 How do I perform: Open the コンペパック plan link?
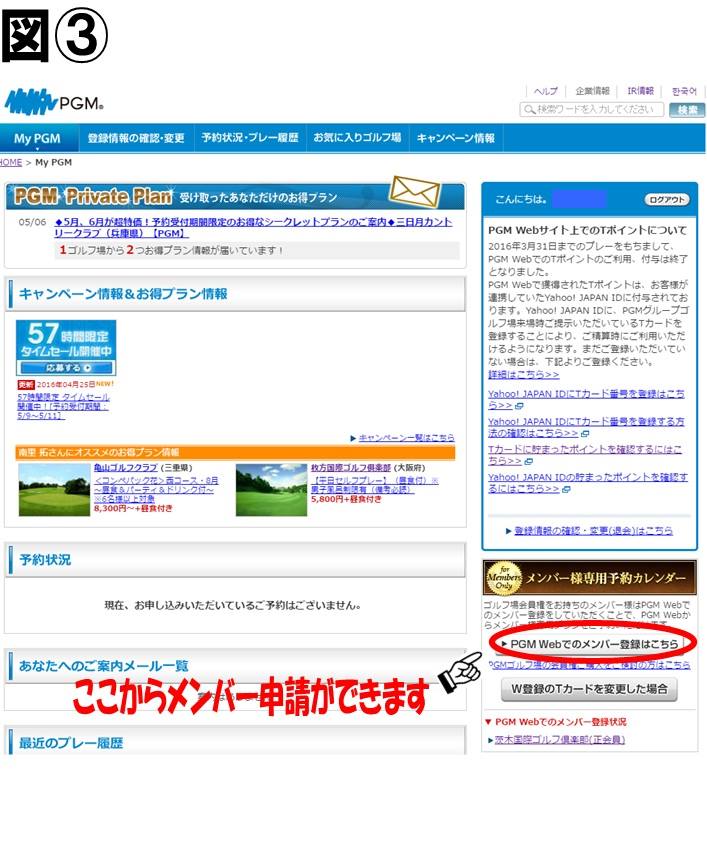[156, 489]
